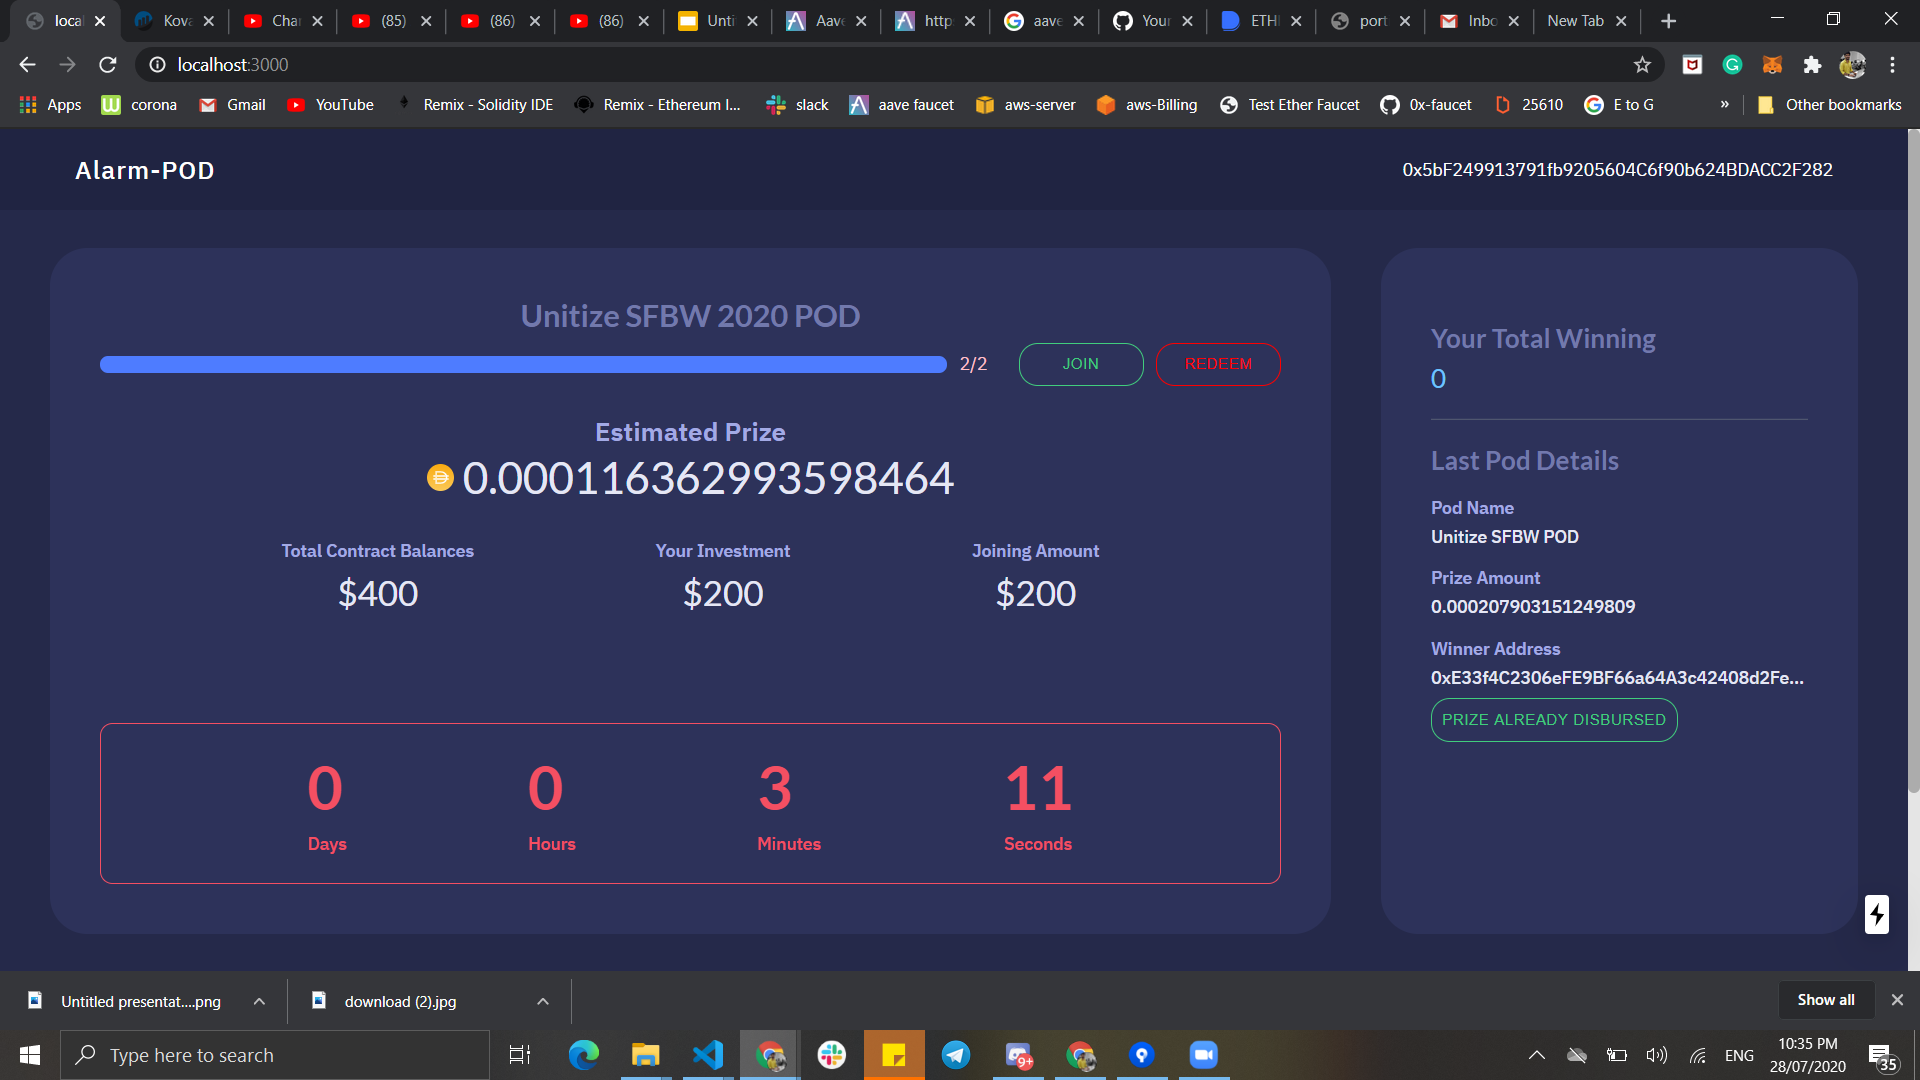Click the lightning bolt icon at bottom right
1920x1080 pixels.
tap(1877, 914)
